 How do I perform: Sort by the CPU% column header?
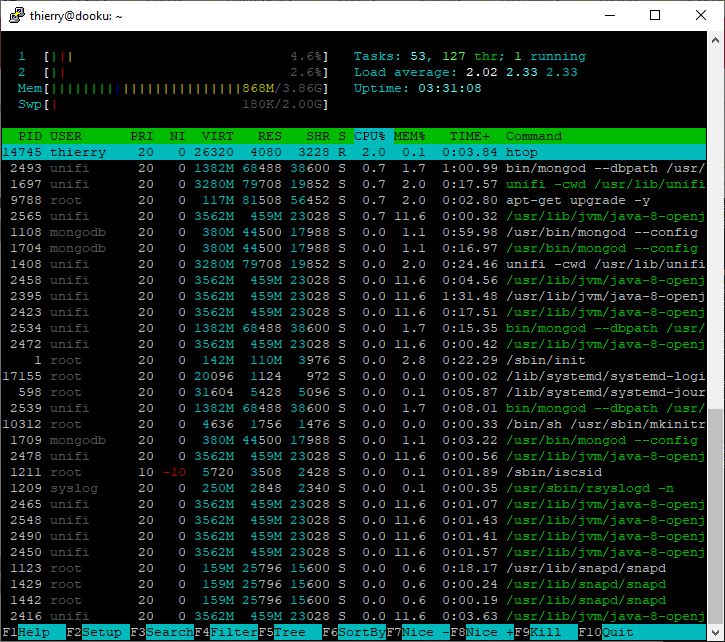click(x=368, y=135)
